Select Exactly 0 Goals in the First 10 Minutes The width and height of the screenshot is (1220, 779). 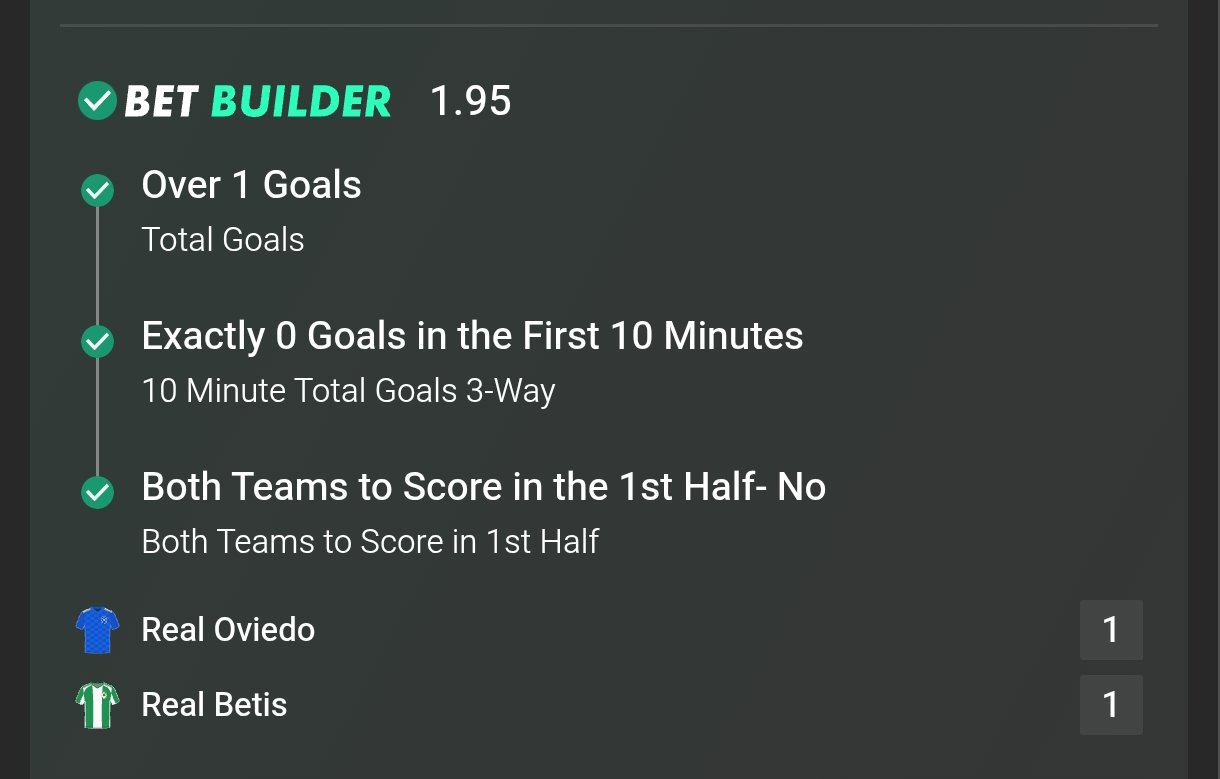[x=472, y=336]
